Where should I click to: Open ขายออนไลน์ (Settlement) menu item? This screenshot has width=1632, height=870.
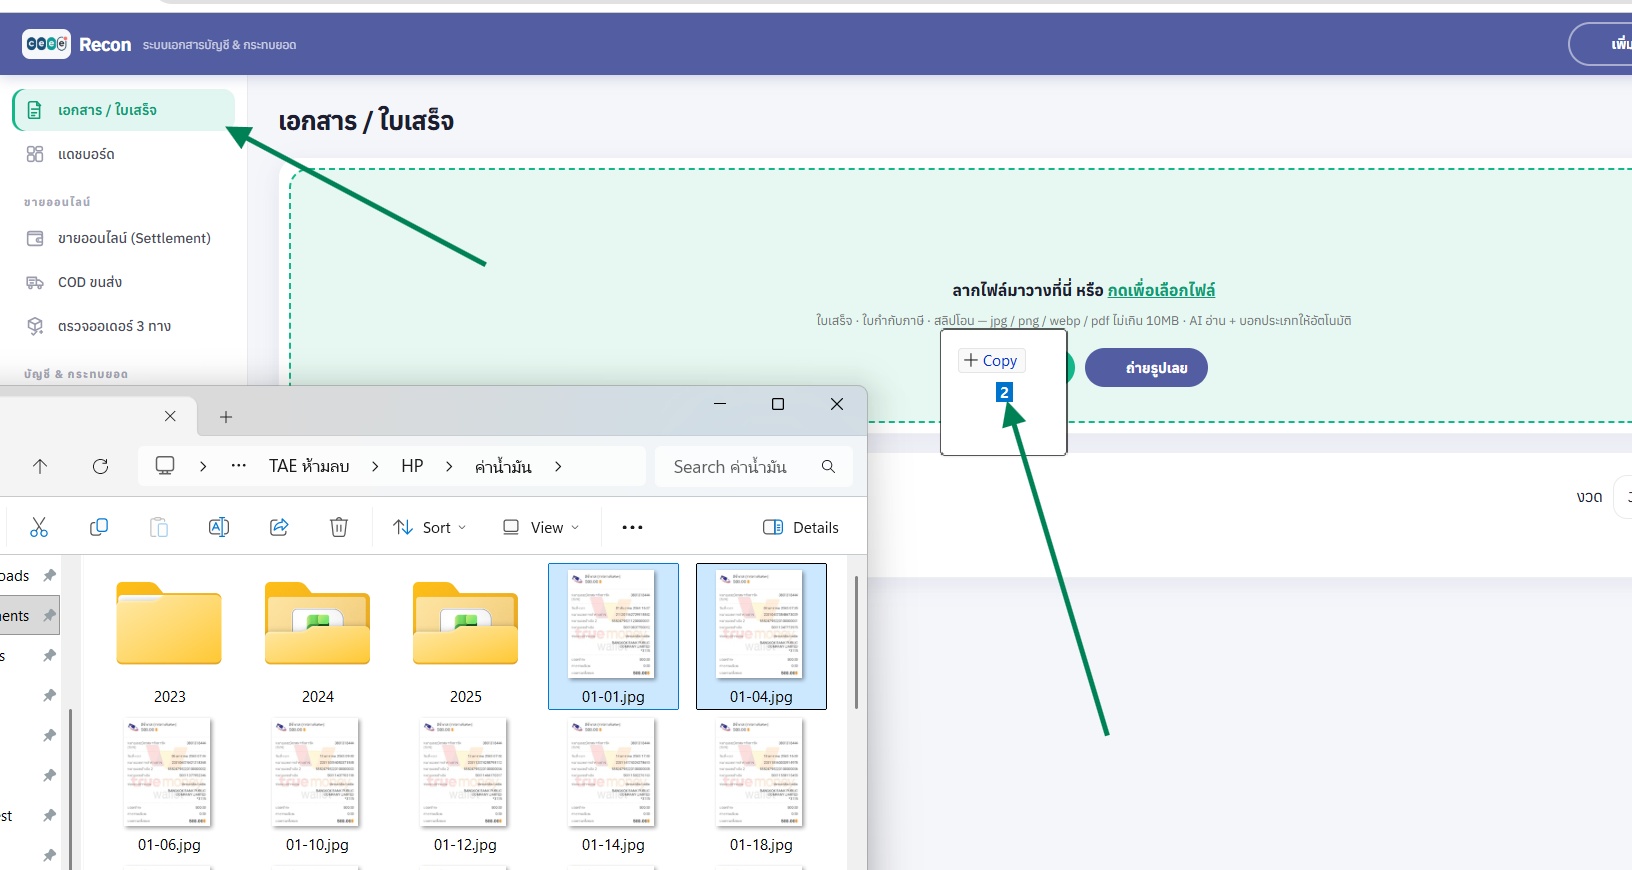124,238
